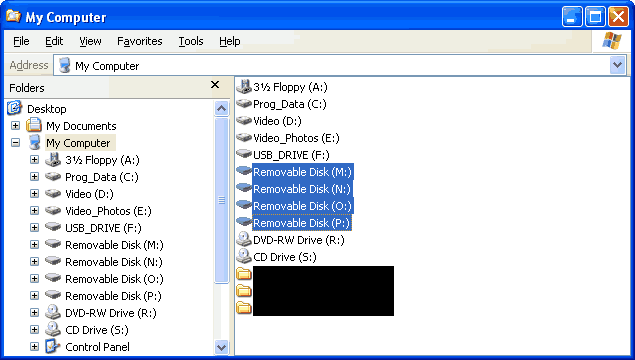This screenshot has width=635, height=360.
Task: Click folder tree scrollbar up arrow
Action: [x=222, y=109]
